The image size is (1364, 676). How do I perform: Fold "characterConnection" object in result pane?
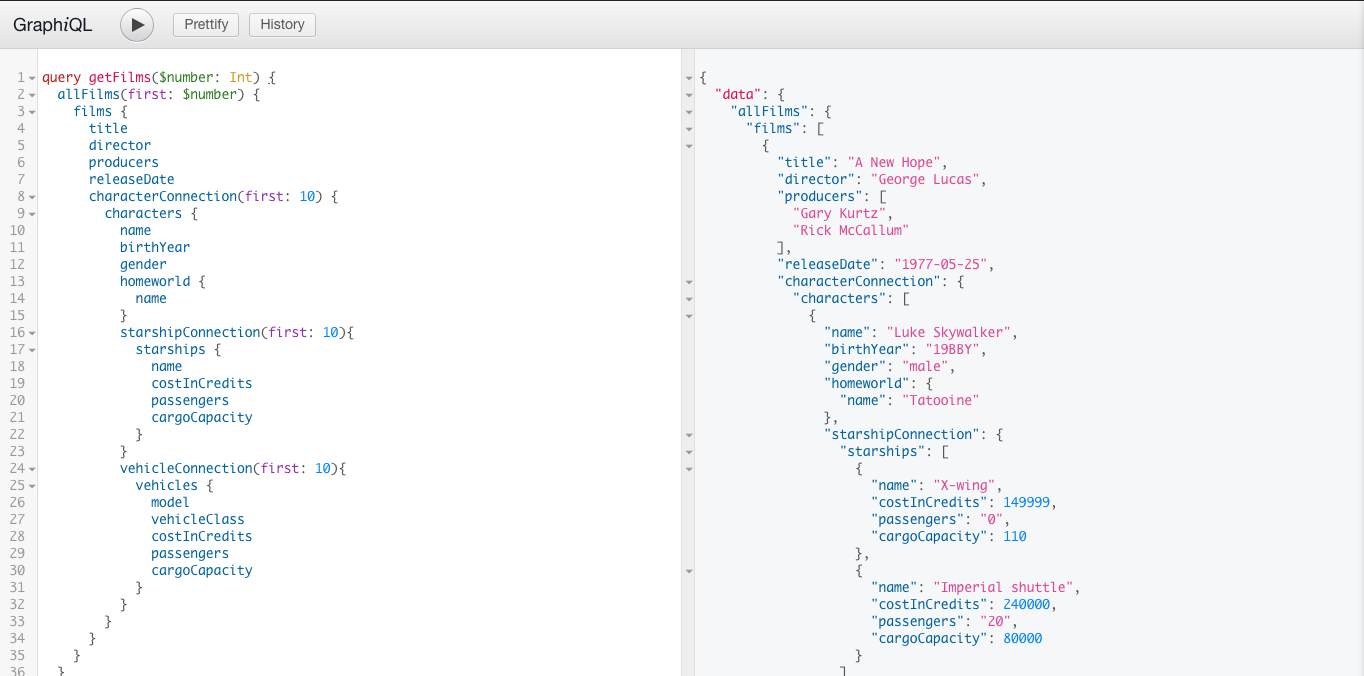click(x=689, y=281)
